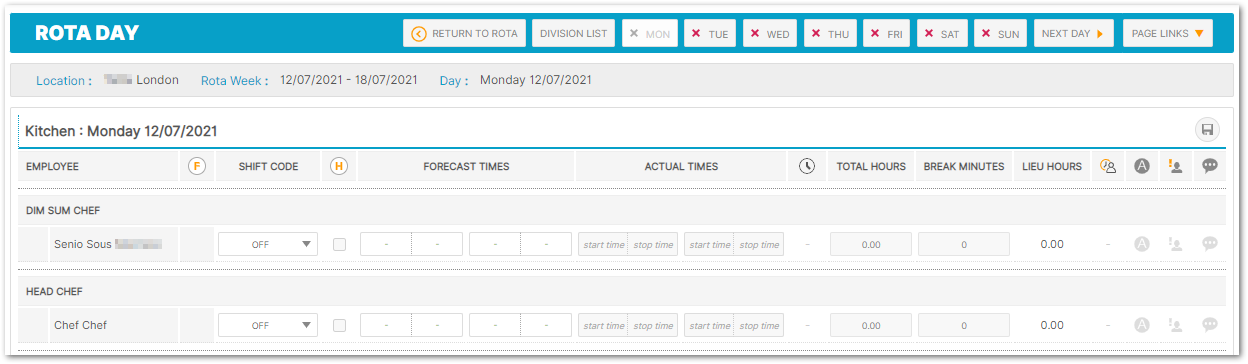Click the ACTUAL TIMES column header

(x=681, y=166)
